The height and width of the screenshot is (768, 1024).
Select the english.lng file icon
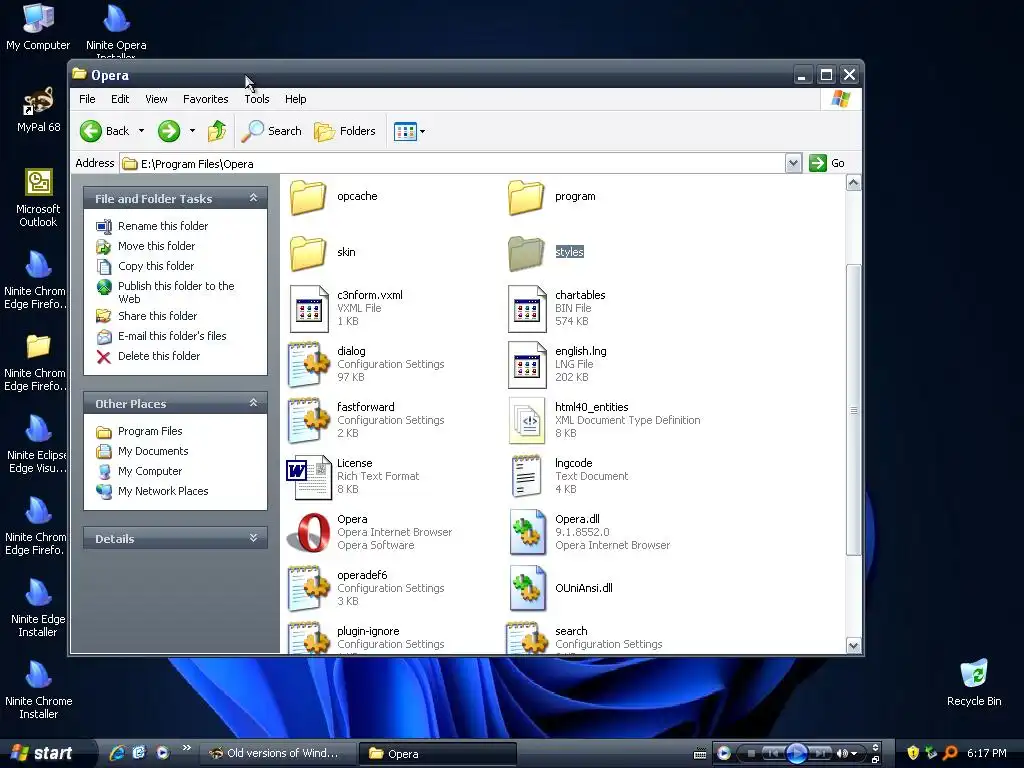click(x=527, y=364)
